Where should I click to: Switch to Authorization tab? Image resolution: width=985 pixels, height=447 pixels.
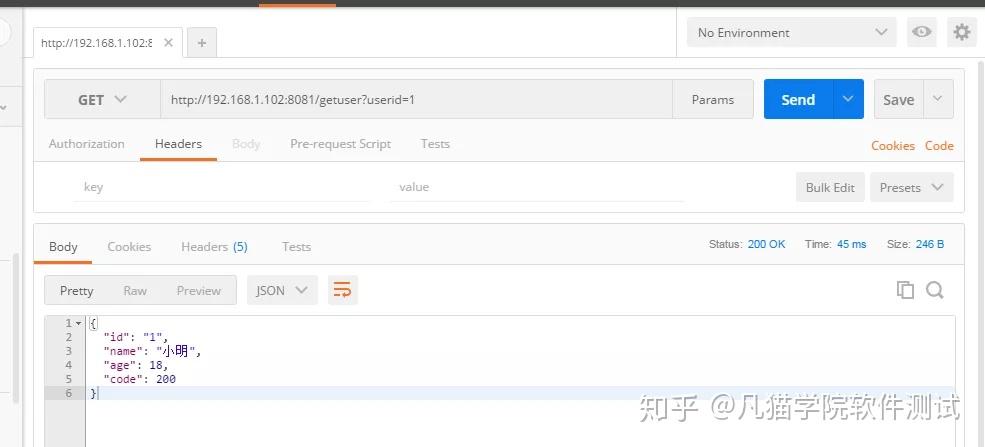pos(87,144)
